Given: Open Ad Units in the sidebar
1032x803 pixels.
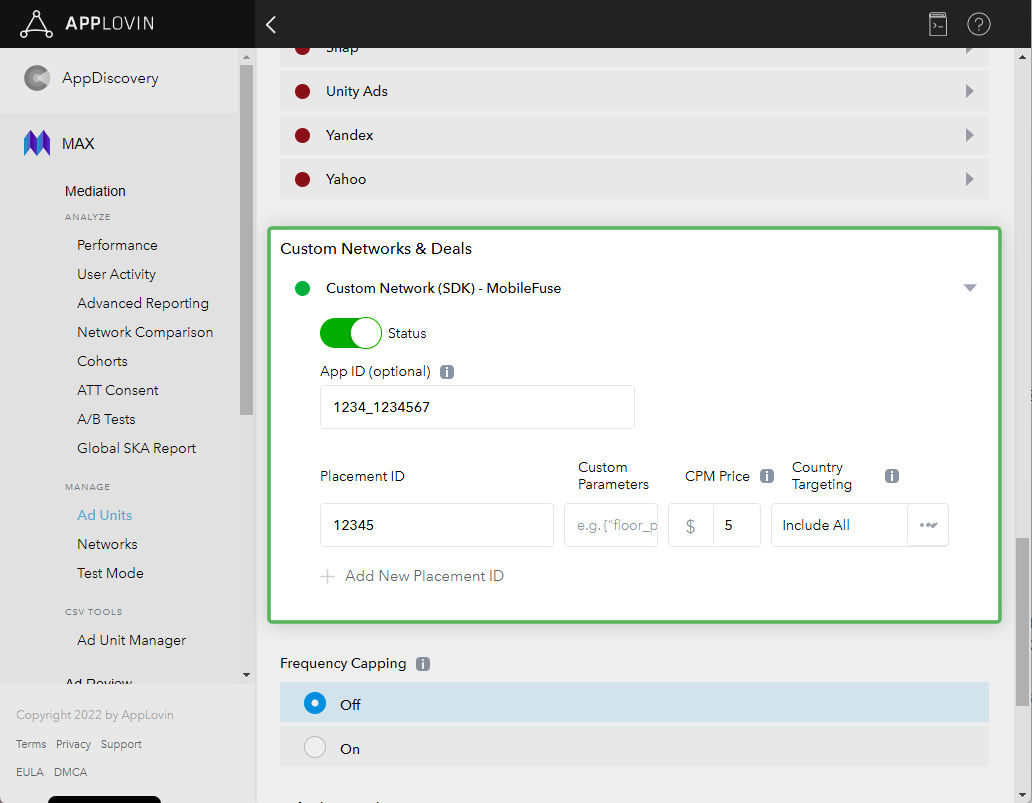Looking at the screenshot, I should pyautogui.click(x=105, y=515).
